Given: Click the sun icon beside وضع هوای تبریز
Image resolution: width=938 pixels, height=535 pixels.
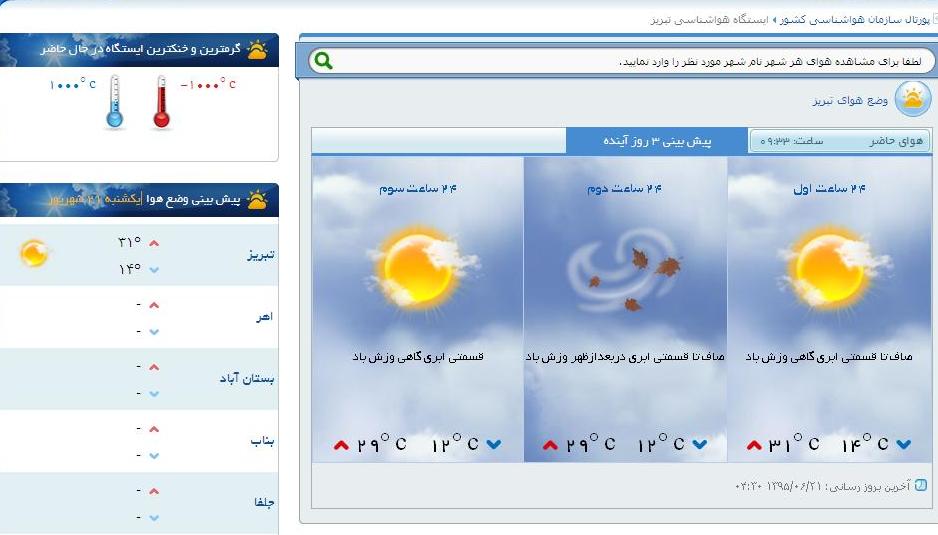Looking at the screenshot, I should click(x=913, y=98).
